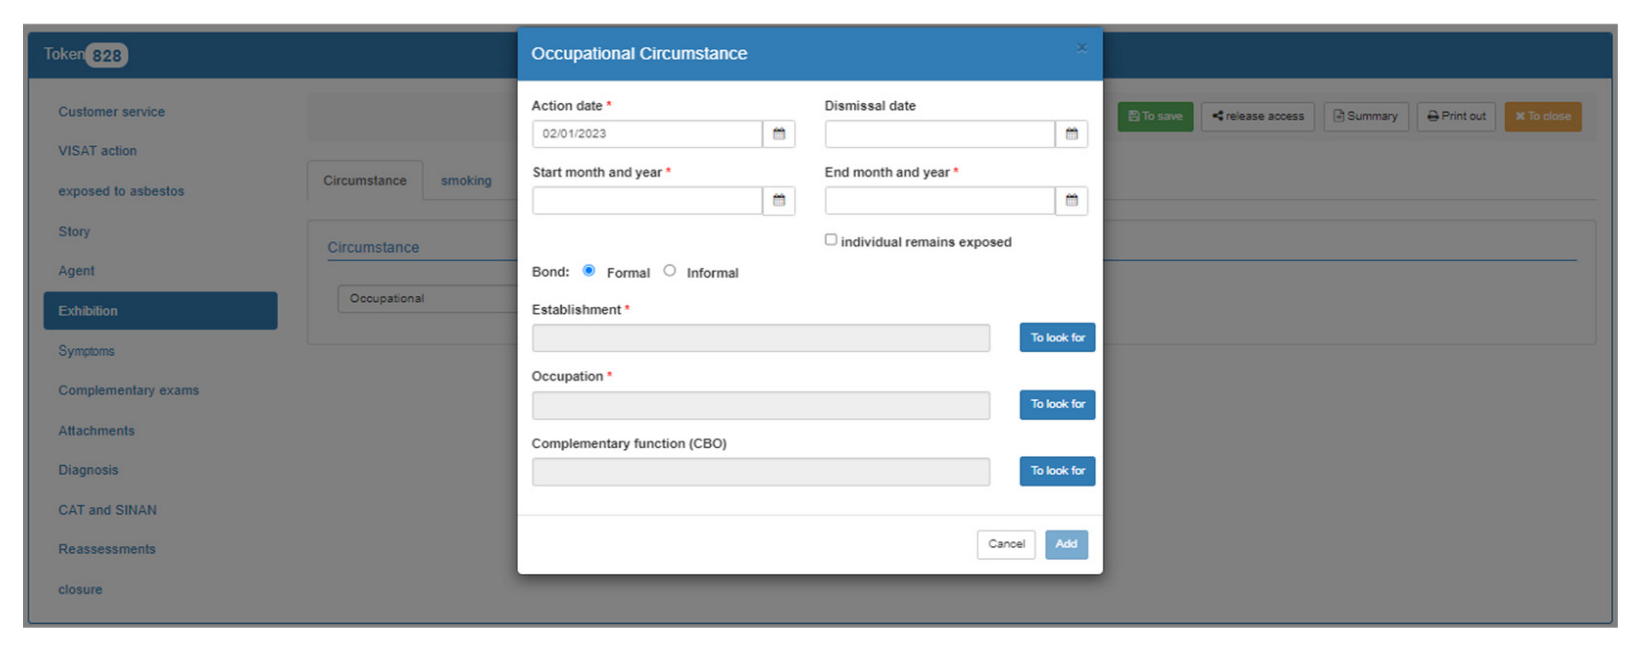This screenshot has width=1636, height=649.
Task: Click 'To look for' next to Occupation
Action: (1057, 404)
